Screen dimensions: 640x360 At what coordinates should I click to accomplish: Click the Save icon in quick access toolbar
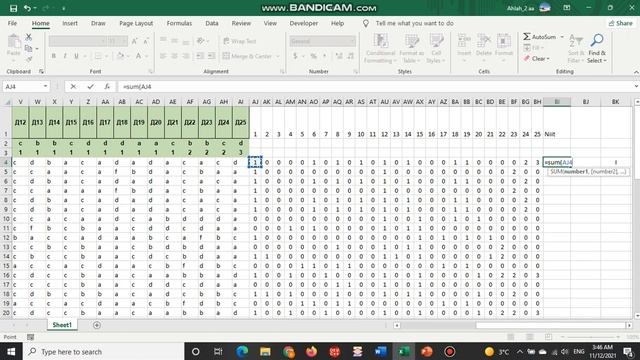tap(13, 8)
